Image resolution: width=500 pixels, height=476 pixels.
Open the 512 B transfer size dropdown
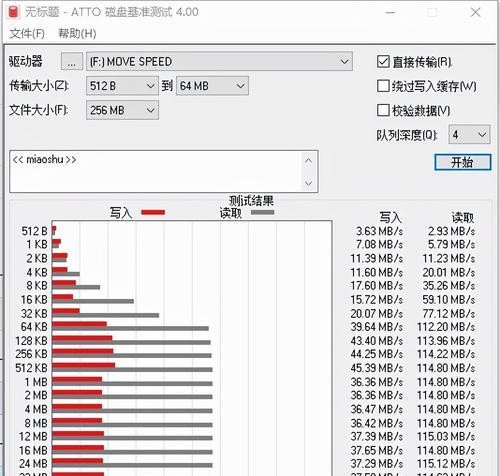click(x=122, y=86)
